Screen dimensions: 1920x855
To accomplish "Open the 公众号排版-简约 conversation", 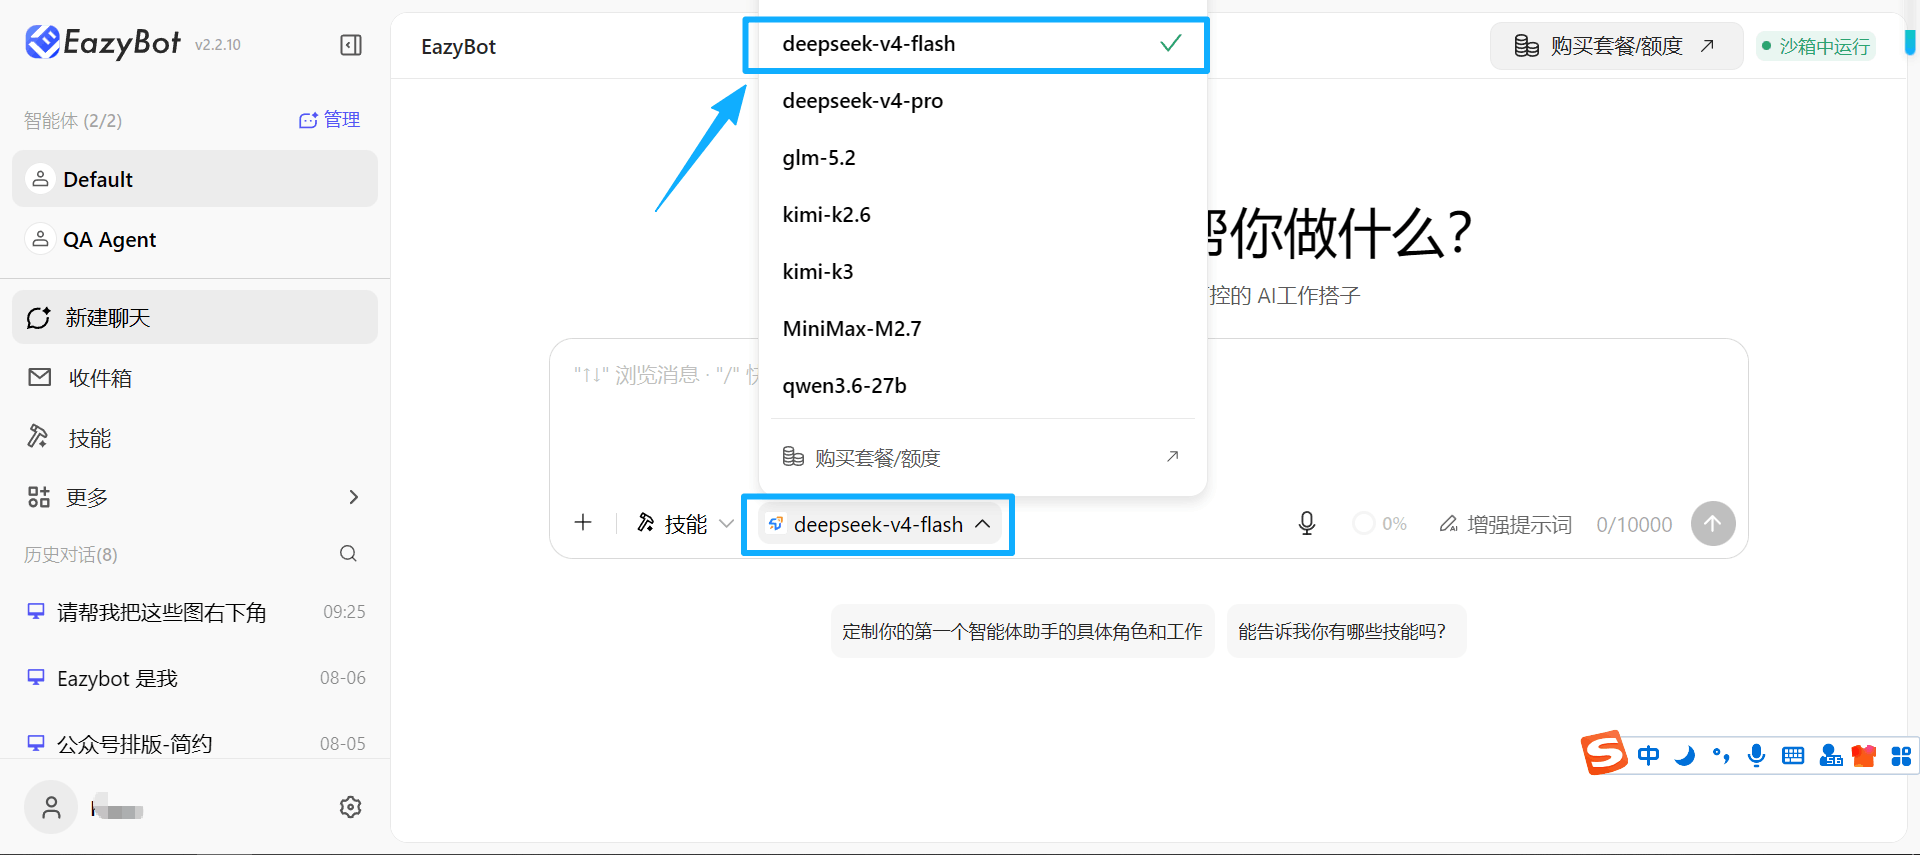I will tap(195, 743).
